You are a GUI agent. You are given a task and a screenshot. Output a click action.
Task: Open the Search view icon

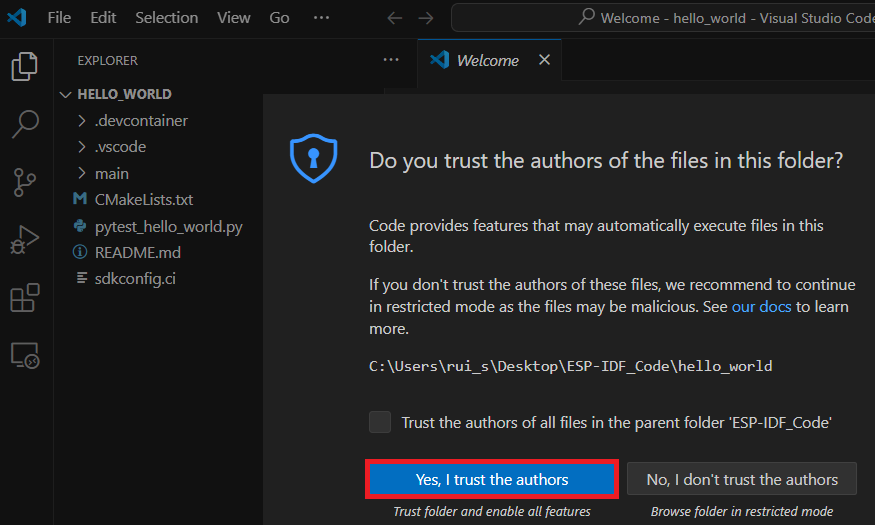(x=25, y=124)
